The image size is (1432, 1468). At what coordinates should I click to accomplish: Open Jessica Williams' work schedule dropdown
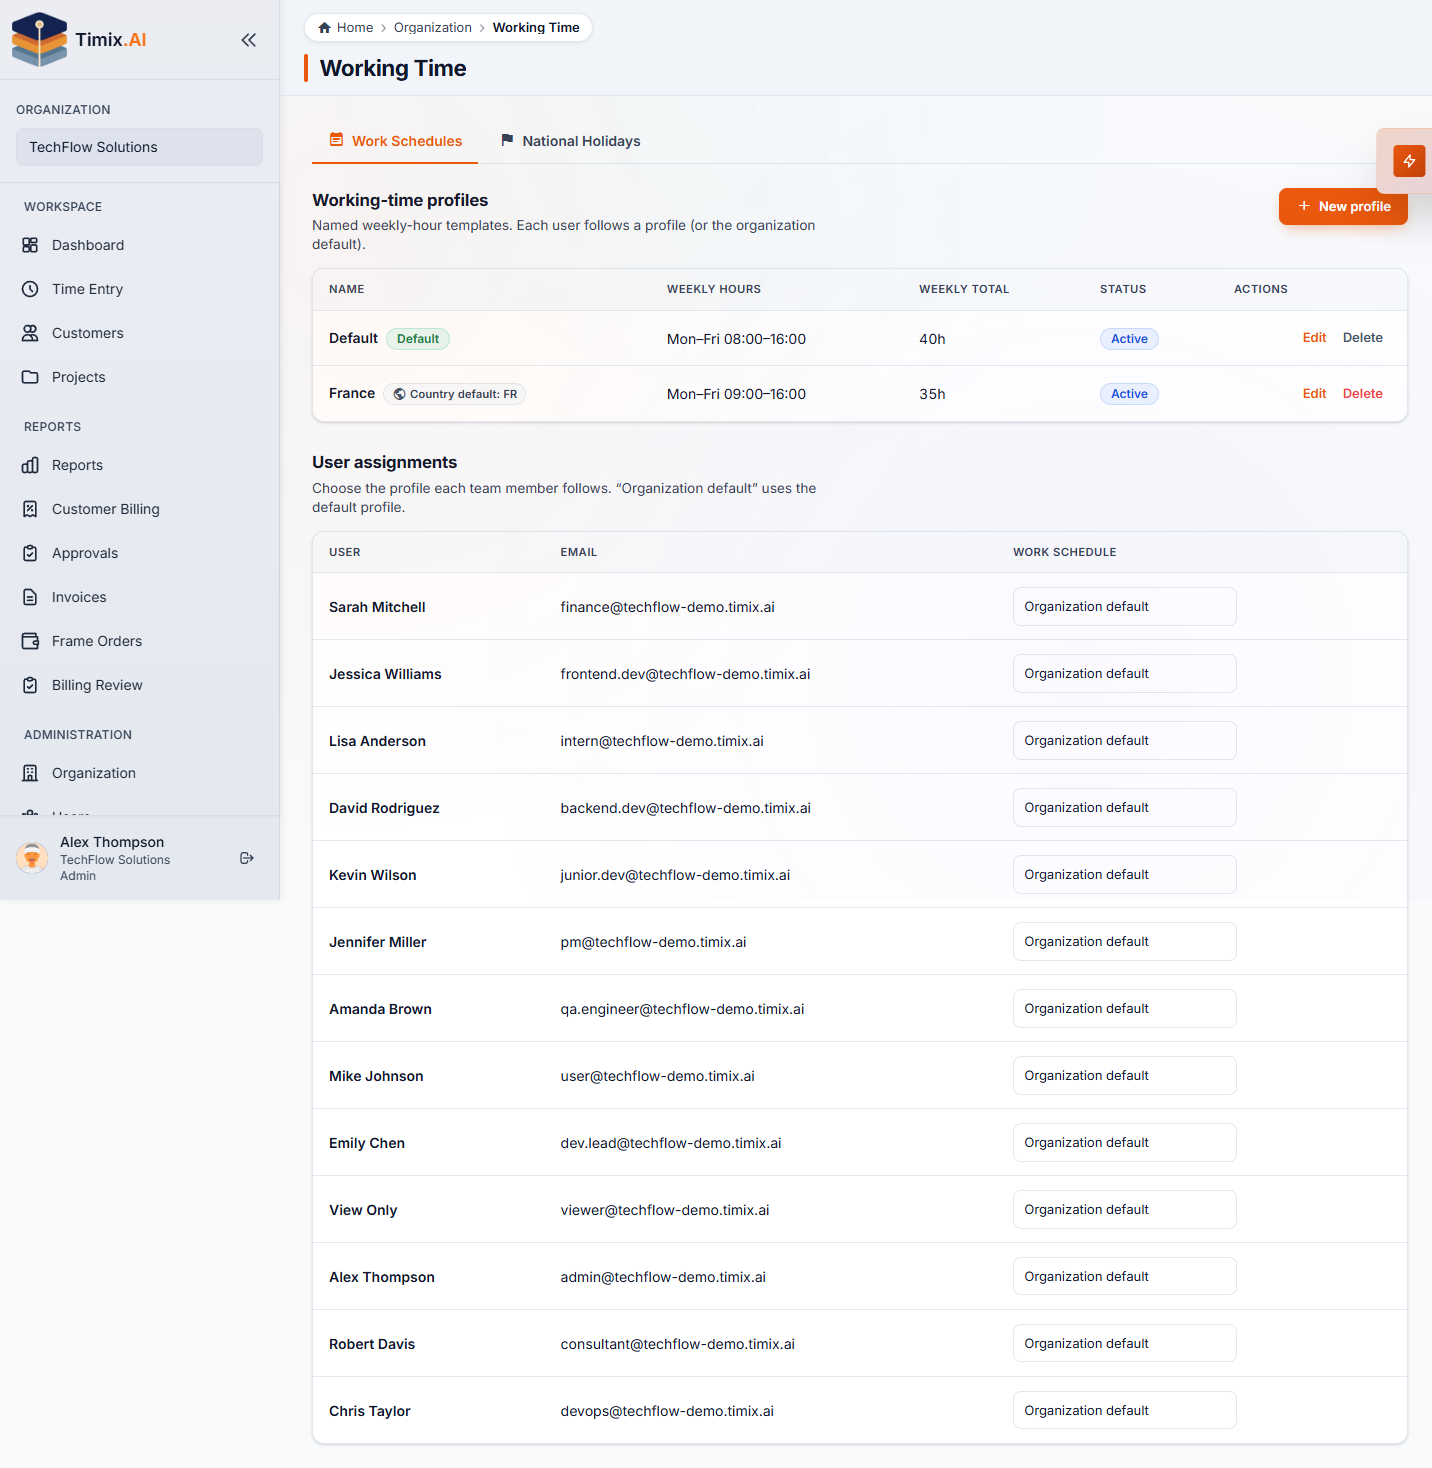click(1125, 674)
